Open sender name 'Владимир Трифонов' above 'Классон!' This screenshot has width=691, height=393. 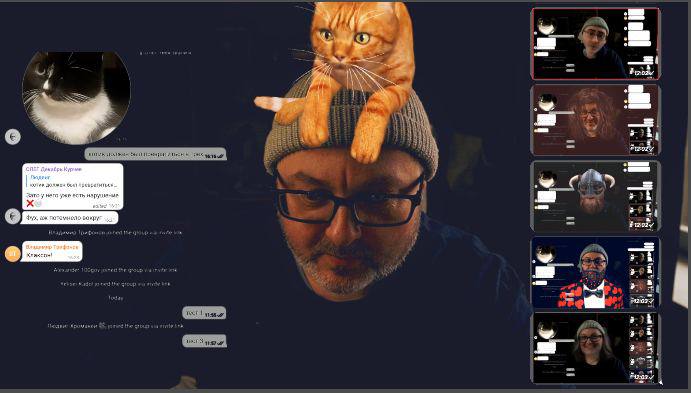click(52, 247)
